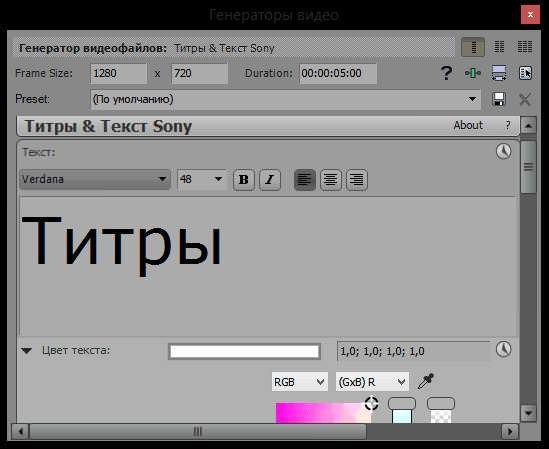Image resolution: width=549 pixels, height=449 pixels.
Task: Toggle Bold text formatting
Action: [x=244, y=180]
